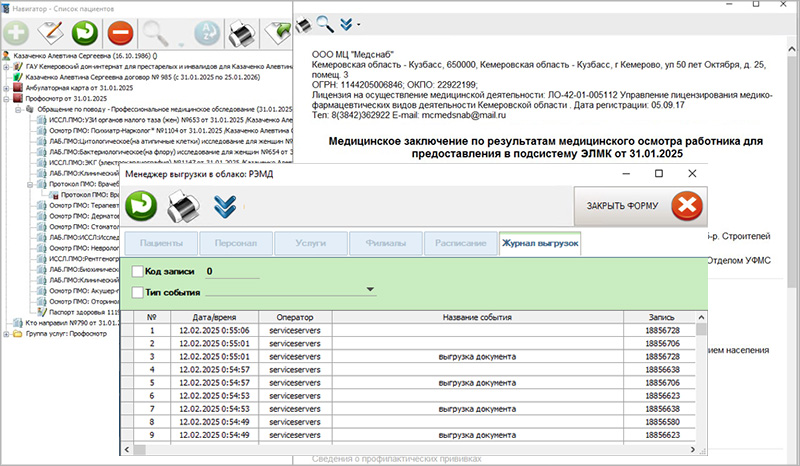The width and height of the screenshot is (800, 466).
Task: Collapse the 'Профосмотр от 31.01.2025' tree node
Action: [7, 98]
